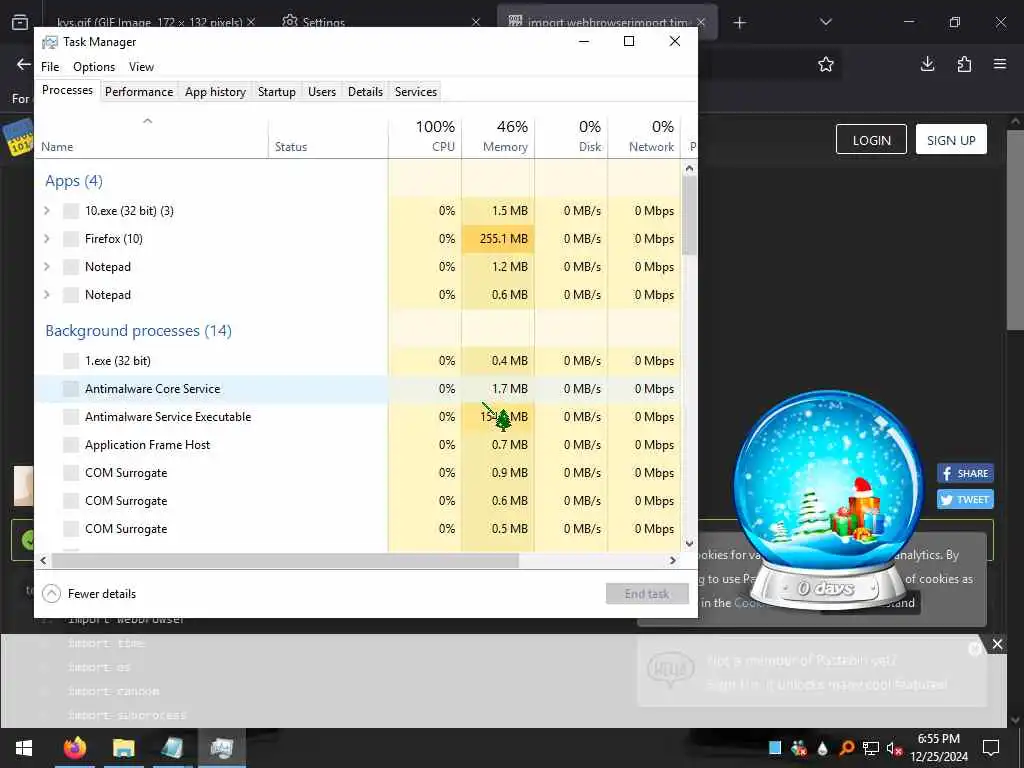Close the Settings browser tab
Screen dimensions: 1024x768
476,22
